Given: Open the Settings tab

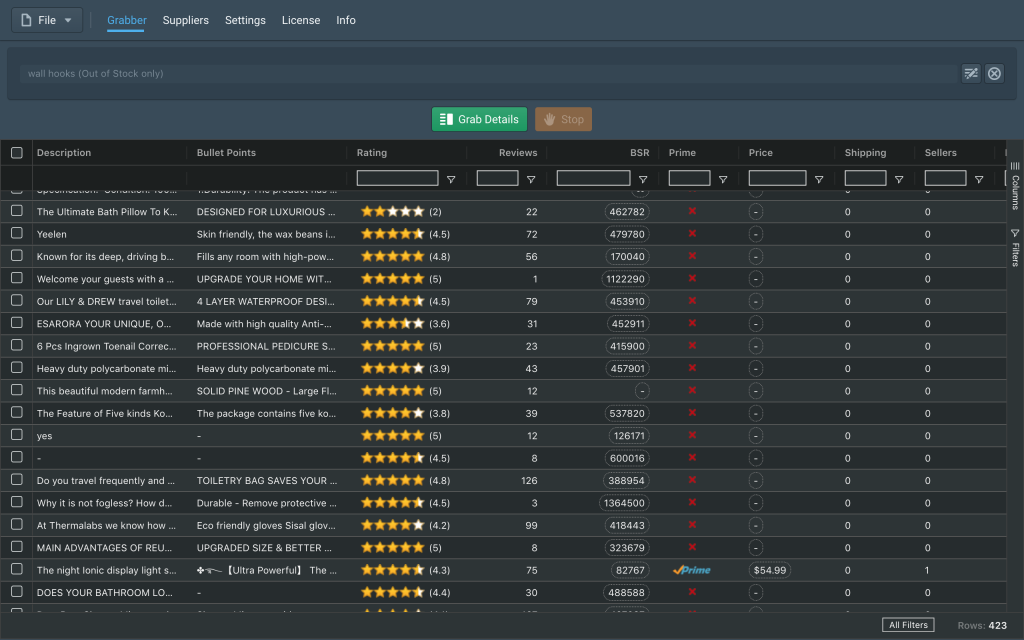Looking at the screenshot, I should (245, 20).
